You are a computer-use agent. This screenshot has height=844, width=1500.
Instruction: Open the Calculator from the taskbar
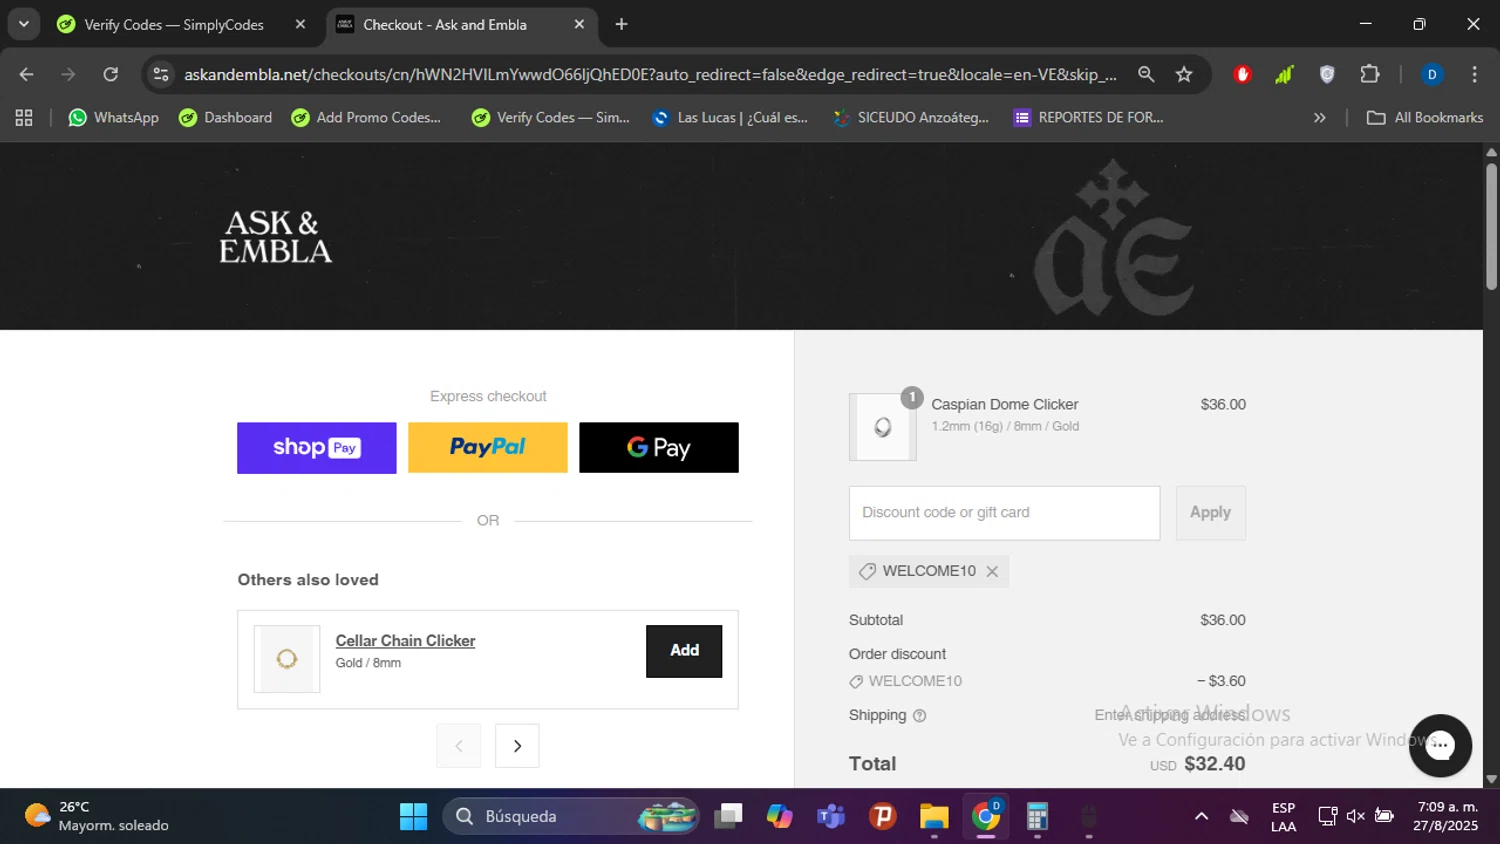pos(1037,816)
